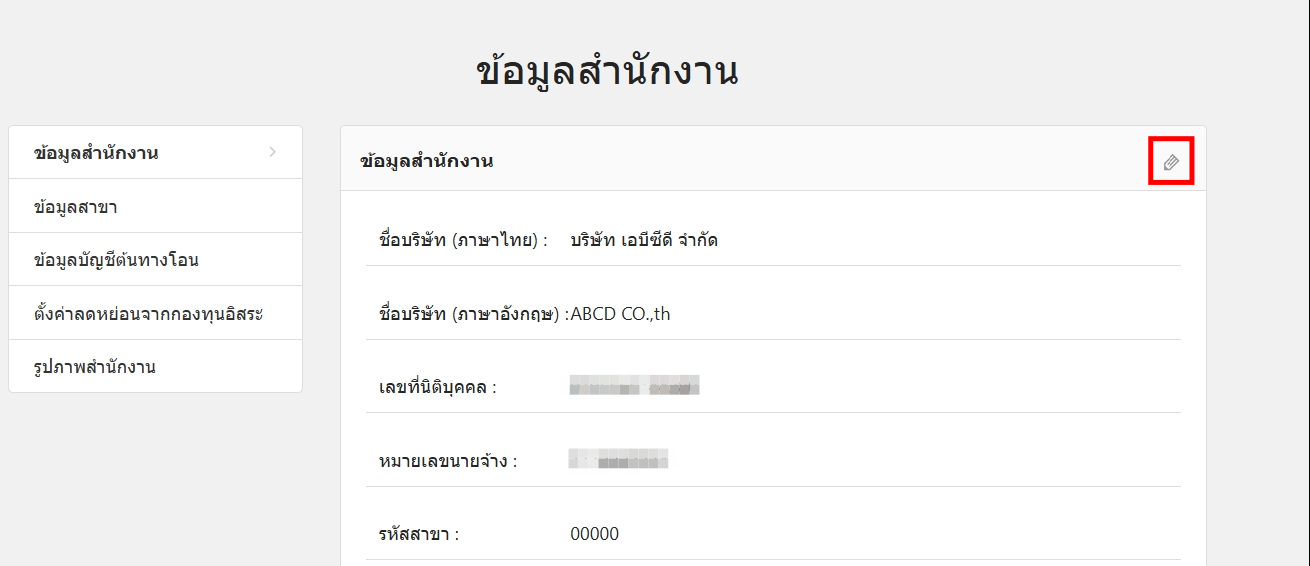The width and height of the screenshot is (1310, 566).
Task: Click the company name value บริษัท เอบีซีดี จำกัด
Action: (644, 240)
